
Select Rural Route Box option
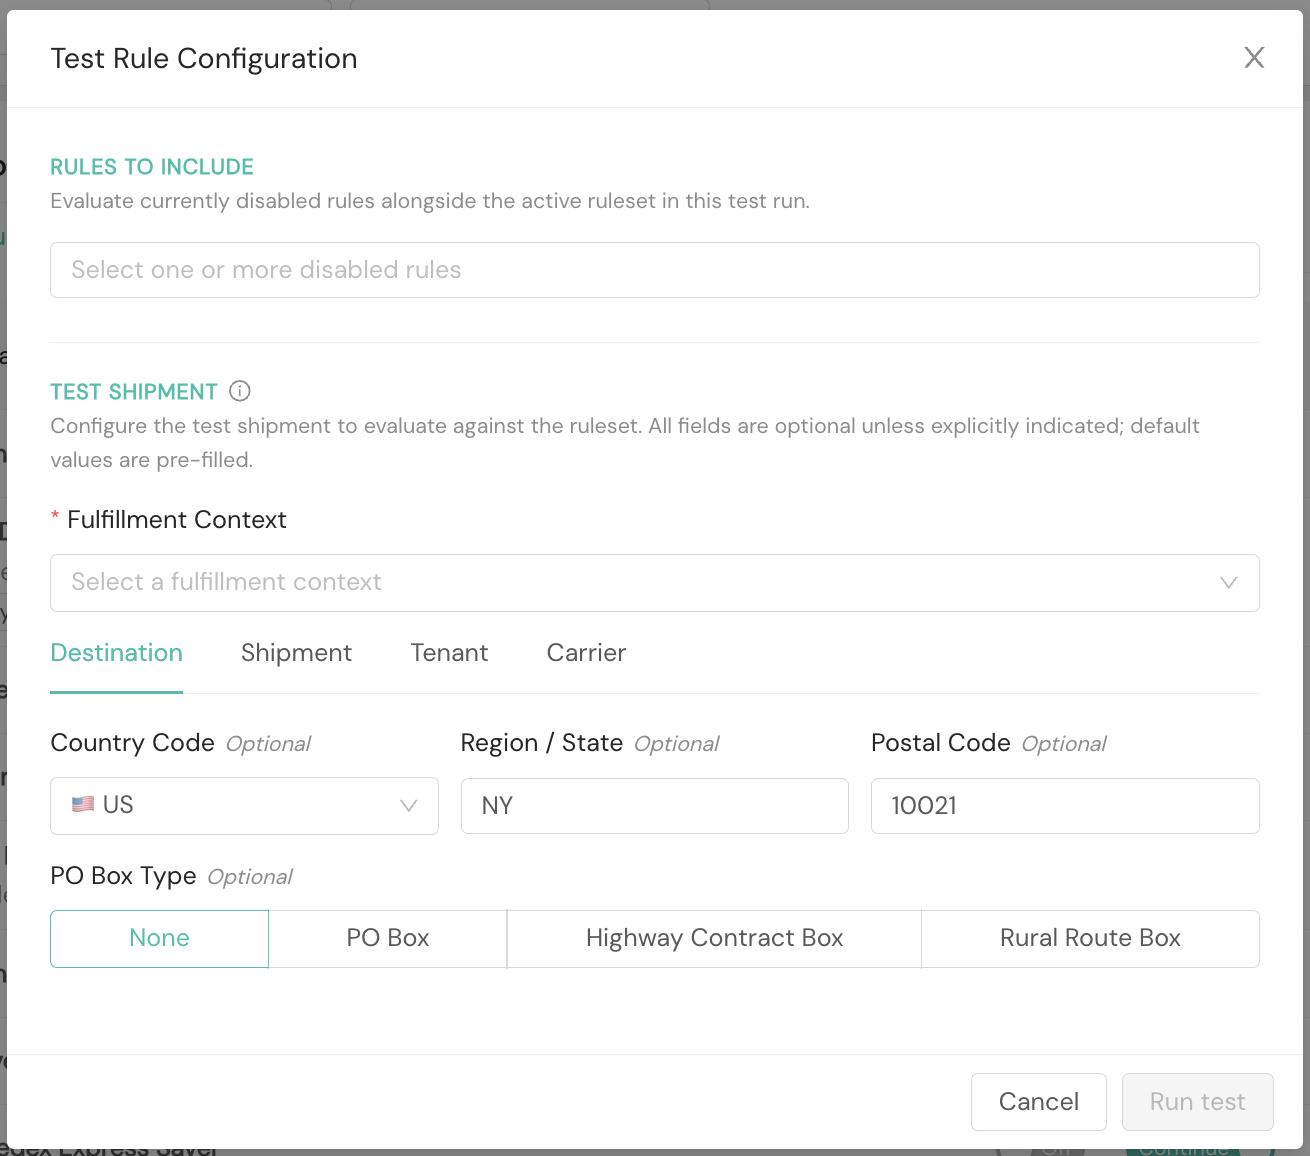point(1091,939)
